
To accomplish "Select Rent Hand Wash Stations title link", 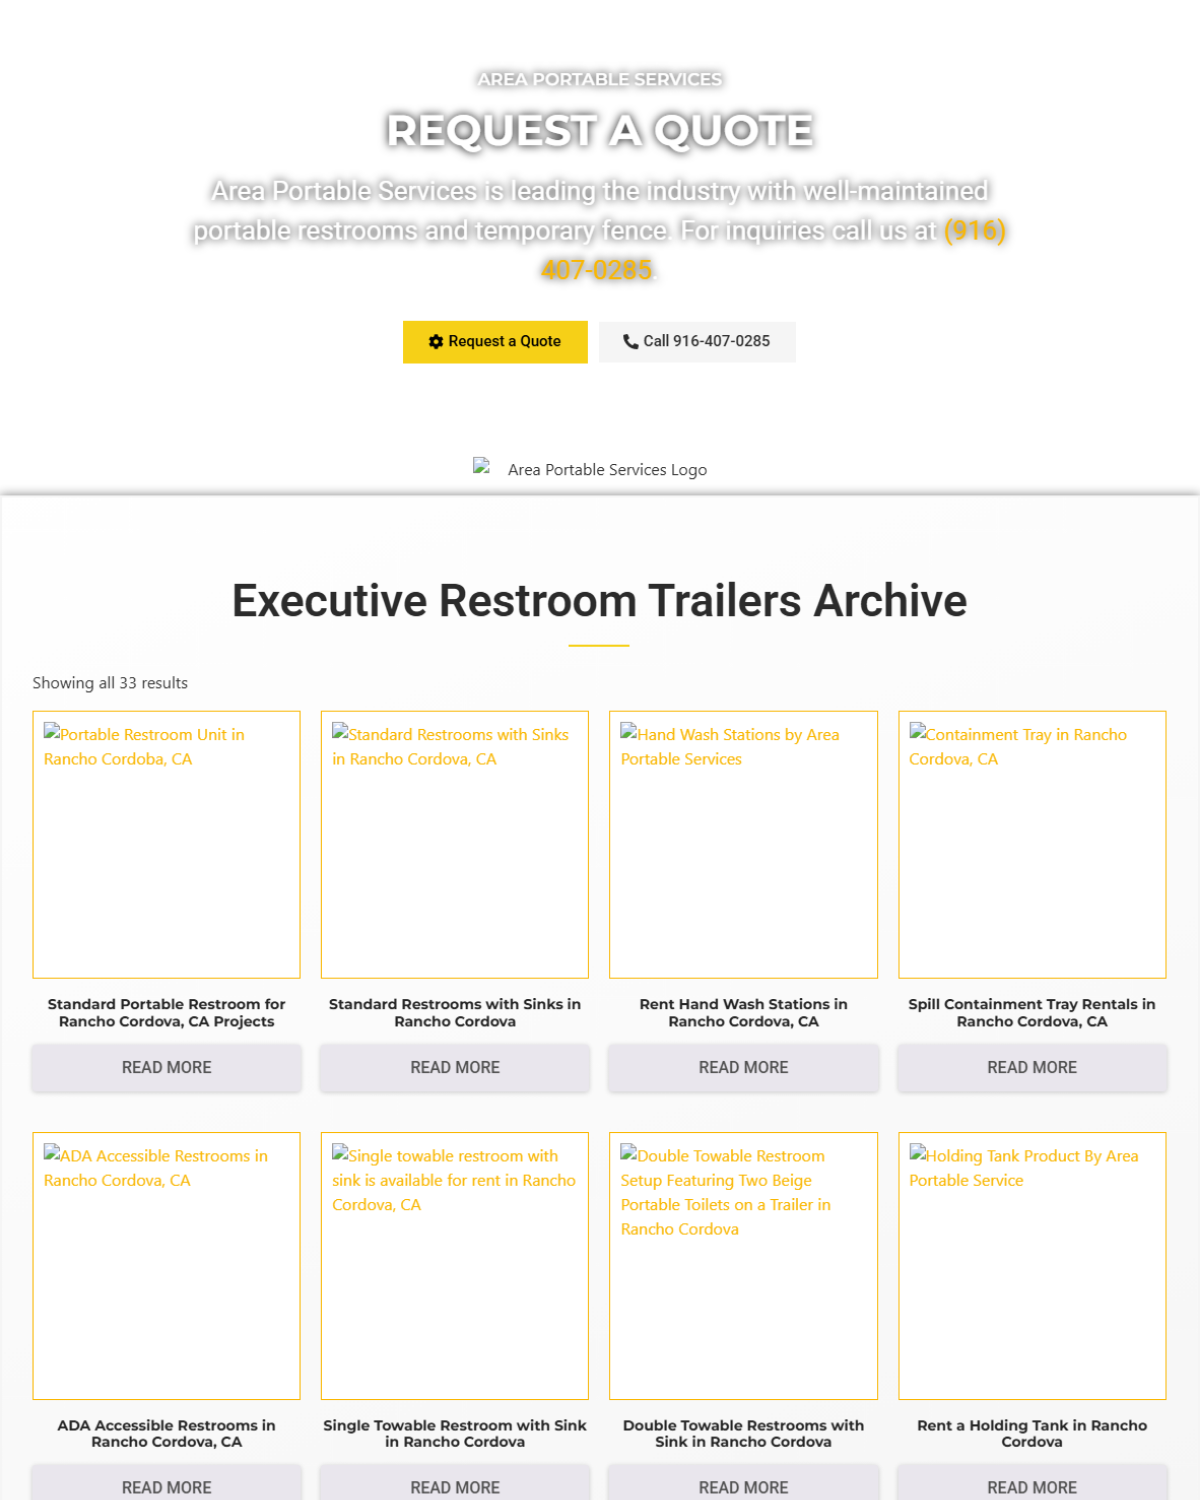I will pos(743,1012).
